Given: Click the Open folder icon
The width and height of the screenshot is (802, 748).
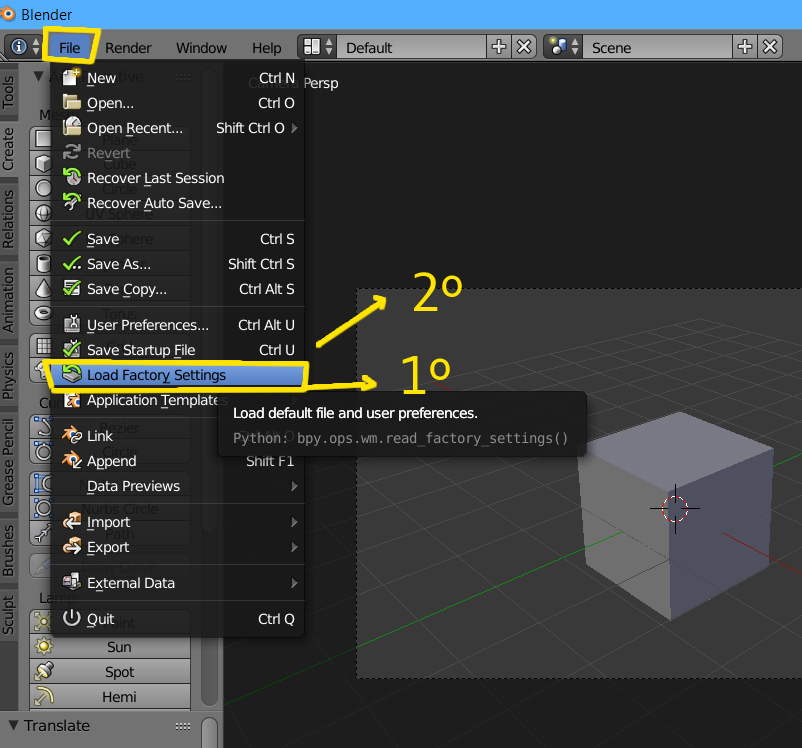Looking at the screenshot, I should click(x=72, y=102).
